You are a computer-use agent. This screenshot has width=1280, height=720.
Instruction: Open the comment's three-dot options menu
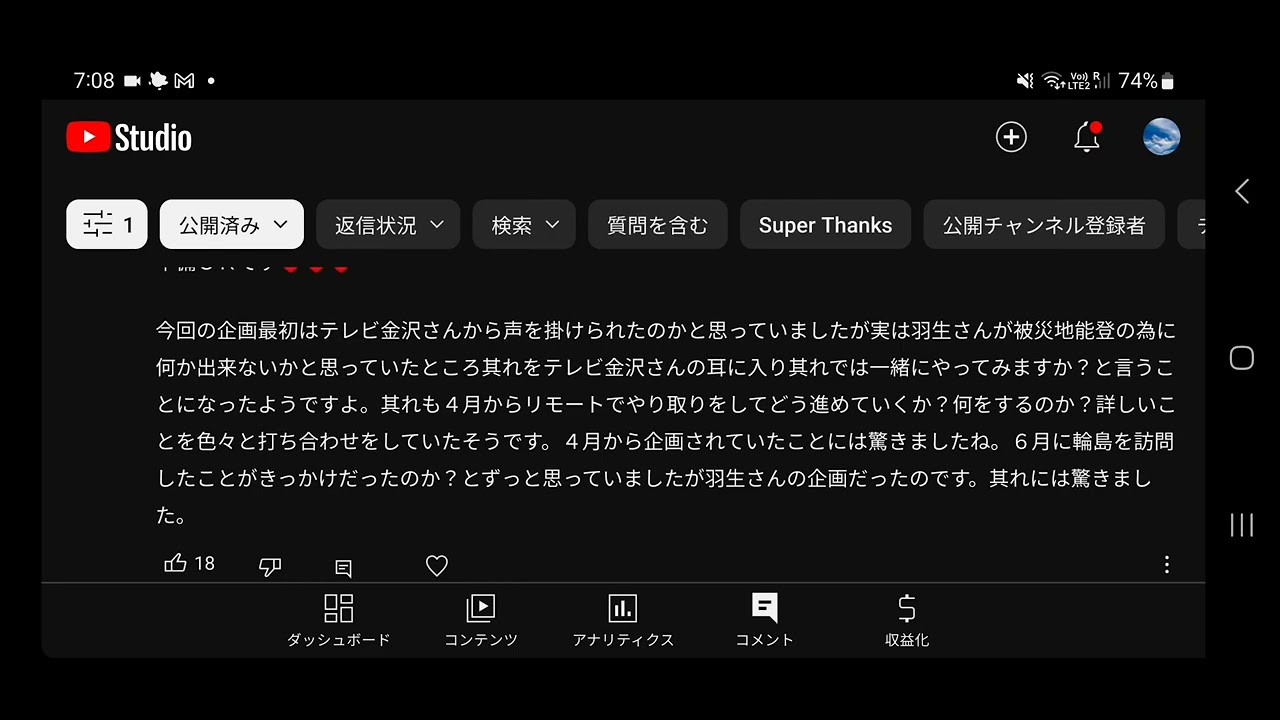pos(1166,565)
